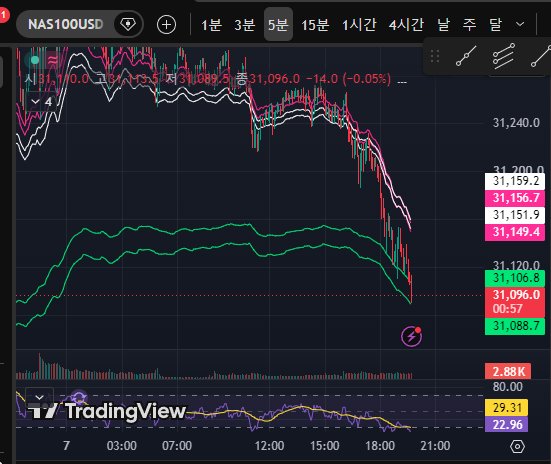Image resolution: width=551 pixels, height=464 pixels.
Task: Select the 5분 timeframe
Action: (x=278, y=24)
